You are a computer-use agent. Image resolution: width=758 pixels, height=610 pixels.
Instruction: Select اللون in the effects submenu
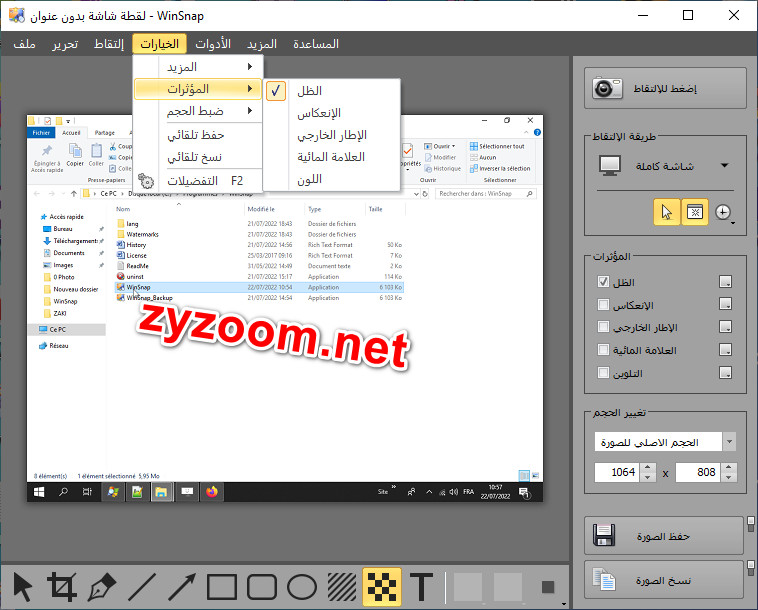[x=332, y=180]
